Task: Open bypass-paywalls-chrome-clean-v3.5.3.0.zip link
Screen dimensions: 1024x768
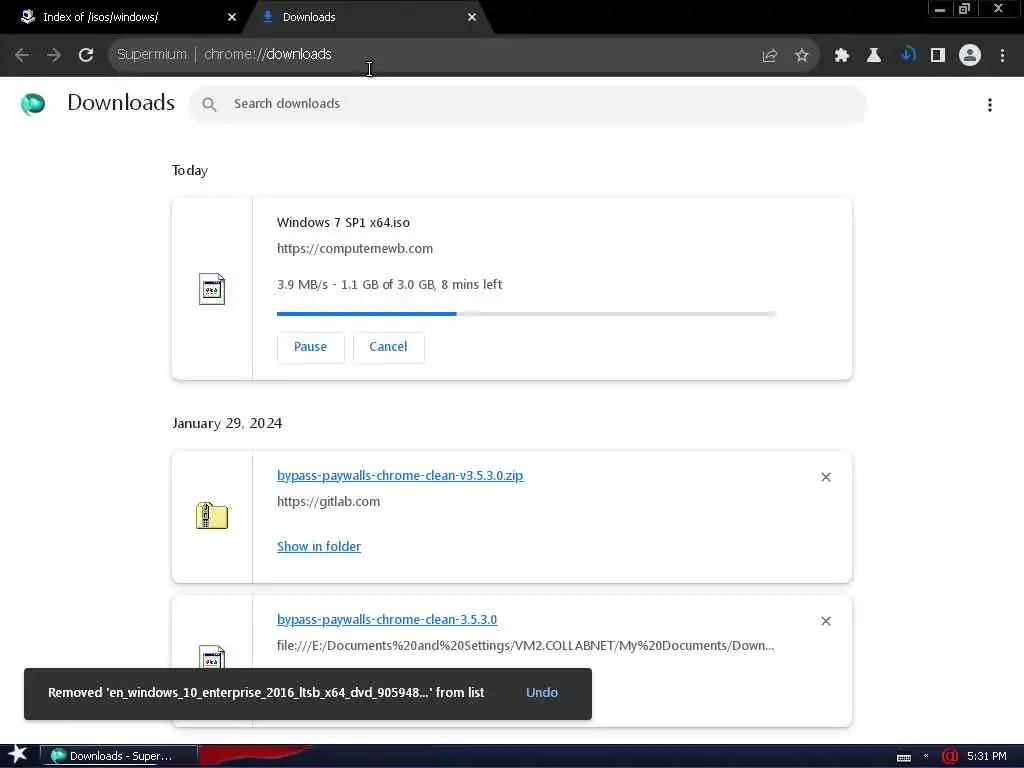Action: click(400, 475)
